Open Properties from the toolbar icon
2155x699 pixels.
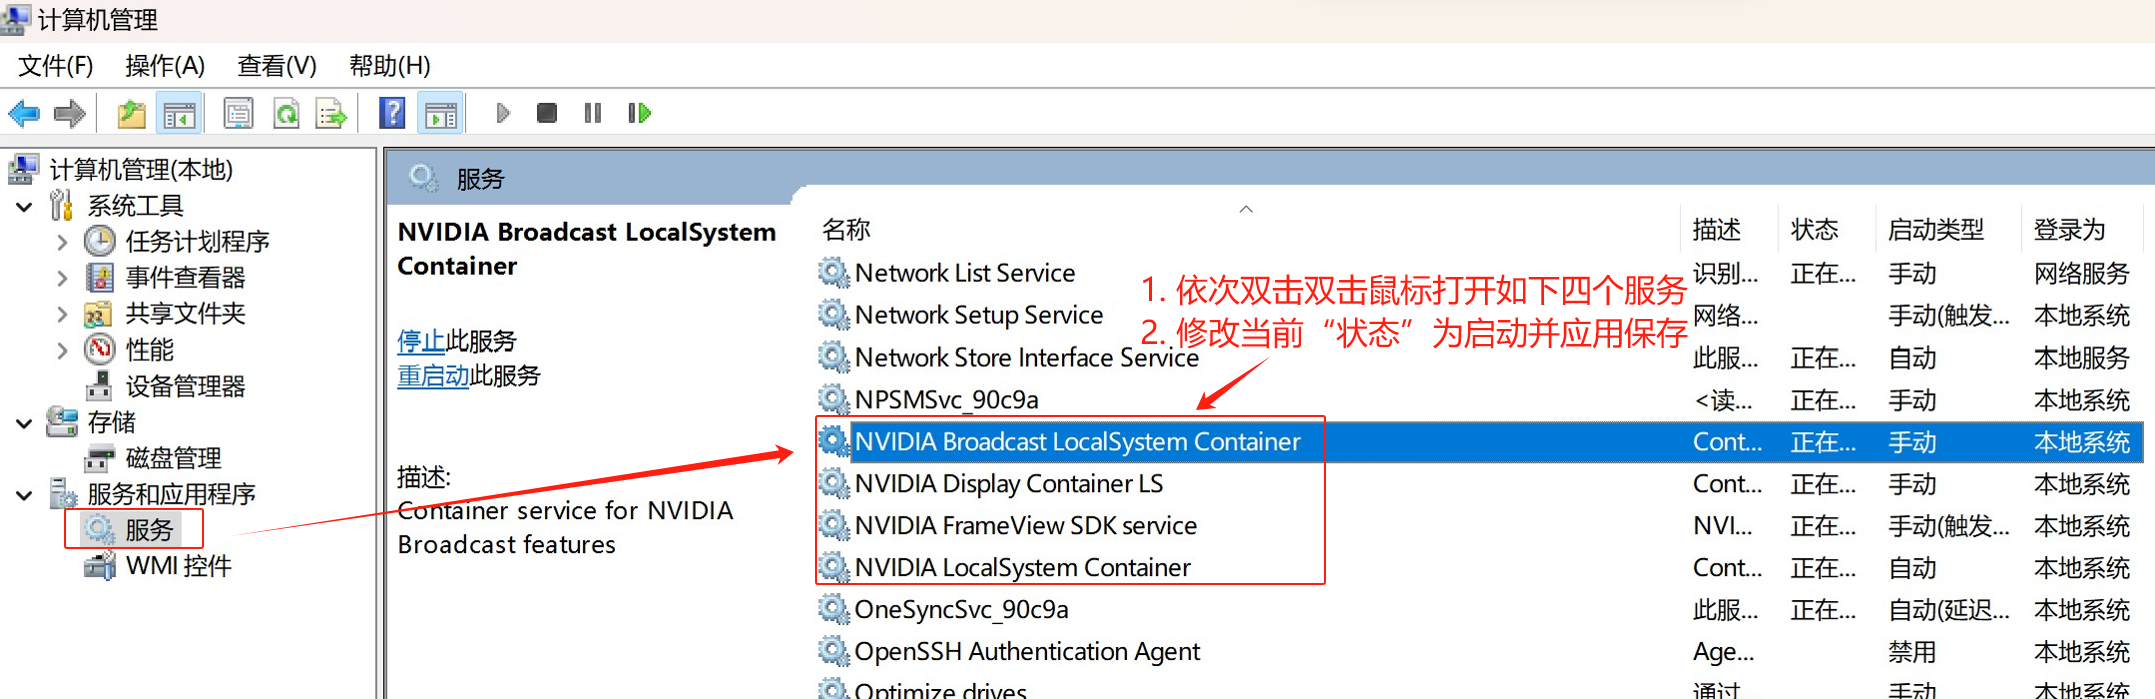(238, 114)
